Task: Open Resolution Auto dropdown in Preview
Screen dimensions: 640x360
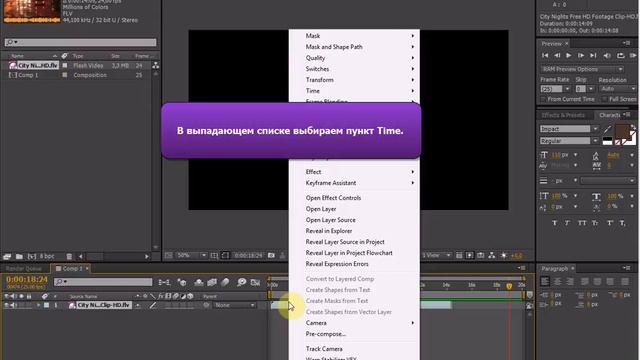Action: (x=618, y=89)
